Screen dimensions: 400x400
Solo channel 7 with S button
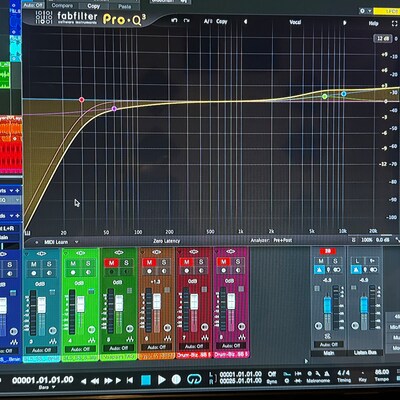click(201, 262)
